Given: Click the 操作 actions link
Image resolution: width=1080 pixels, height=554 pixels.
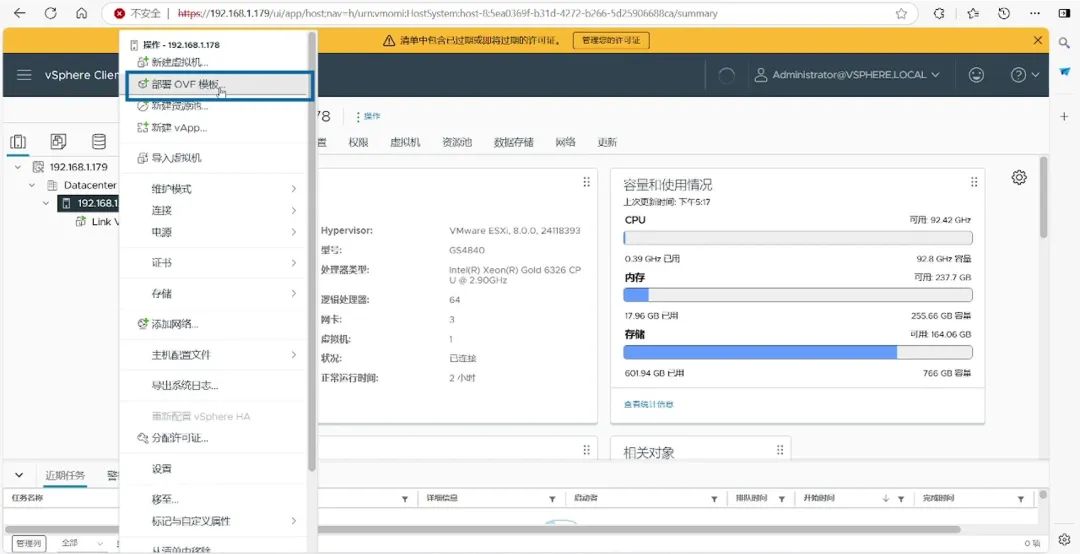Looking at the screenshot, I should click(x=368, y=116).
